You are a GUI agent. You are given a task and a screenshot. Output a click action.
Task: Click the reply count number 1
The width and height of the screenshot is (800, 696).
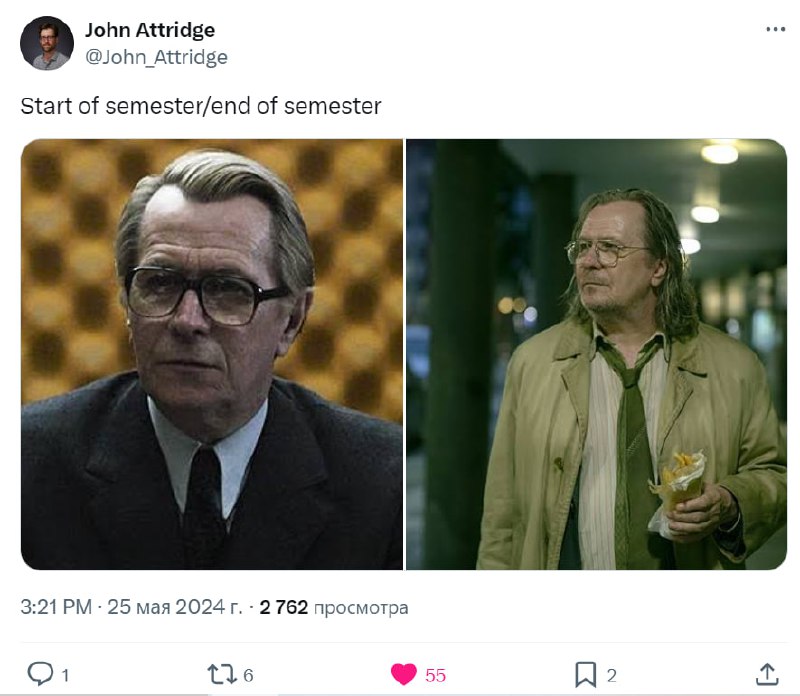tap(65, 676)
